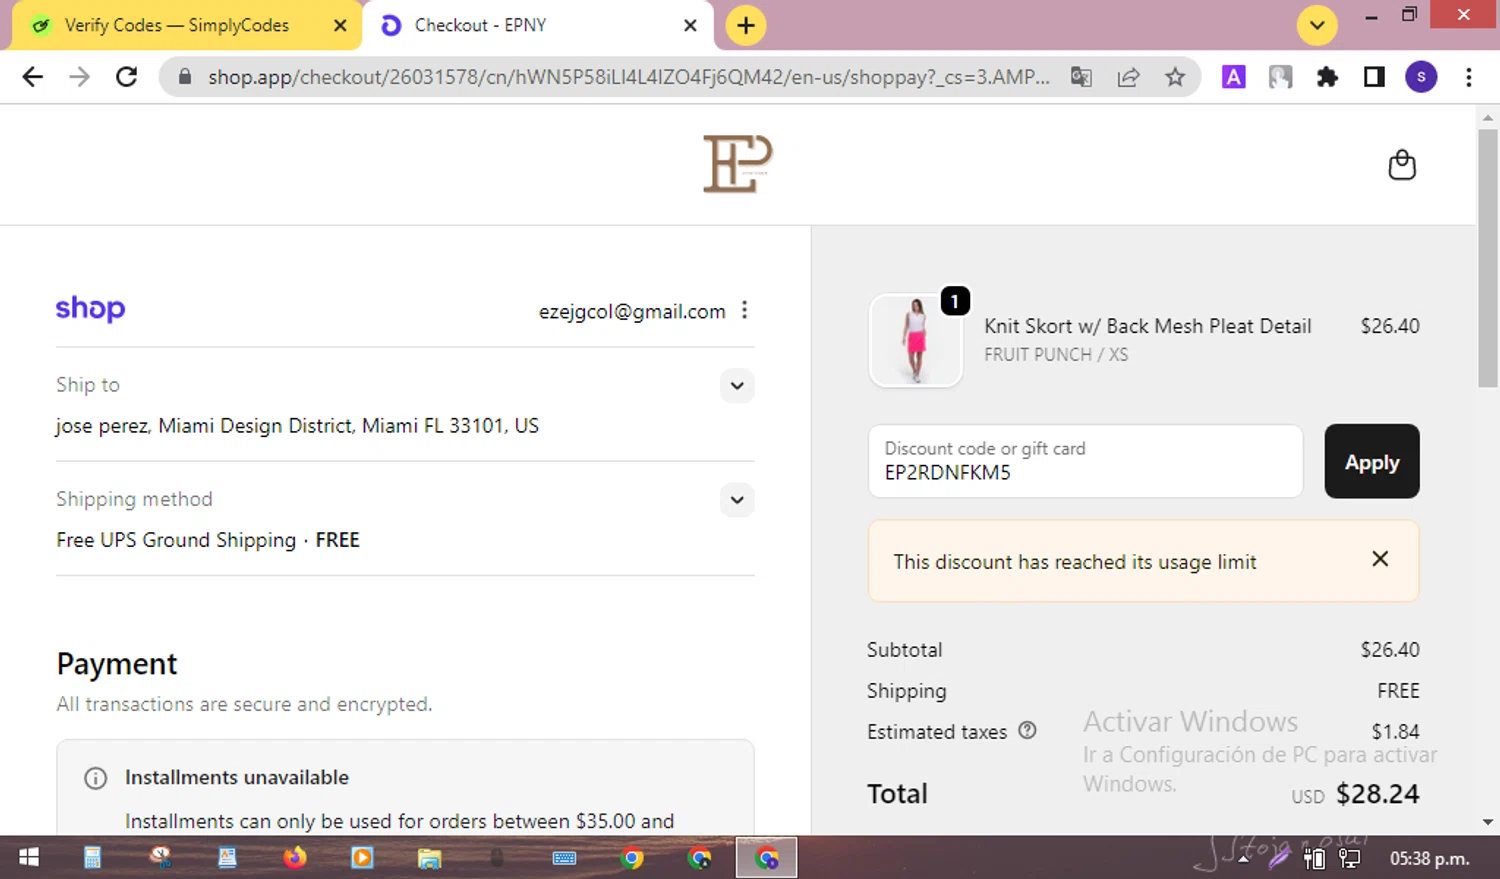Expand the Shipping method section

pyautogui.click(x=737, y=499)
